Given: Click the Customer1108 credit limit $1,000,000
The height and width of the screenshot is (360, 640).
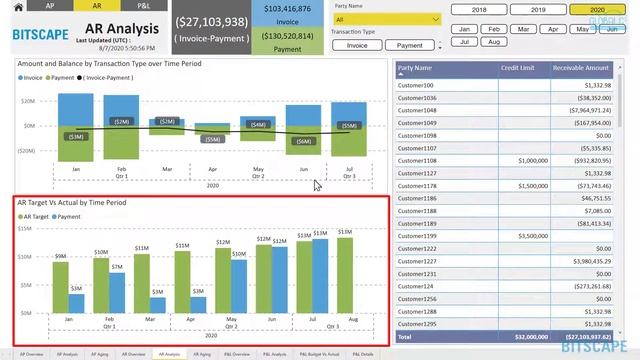Looking at the screenshot, I should (x=533, y=161).
